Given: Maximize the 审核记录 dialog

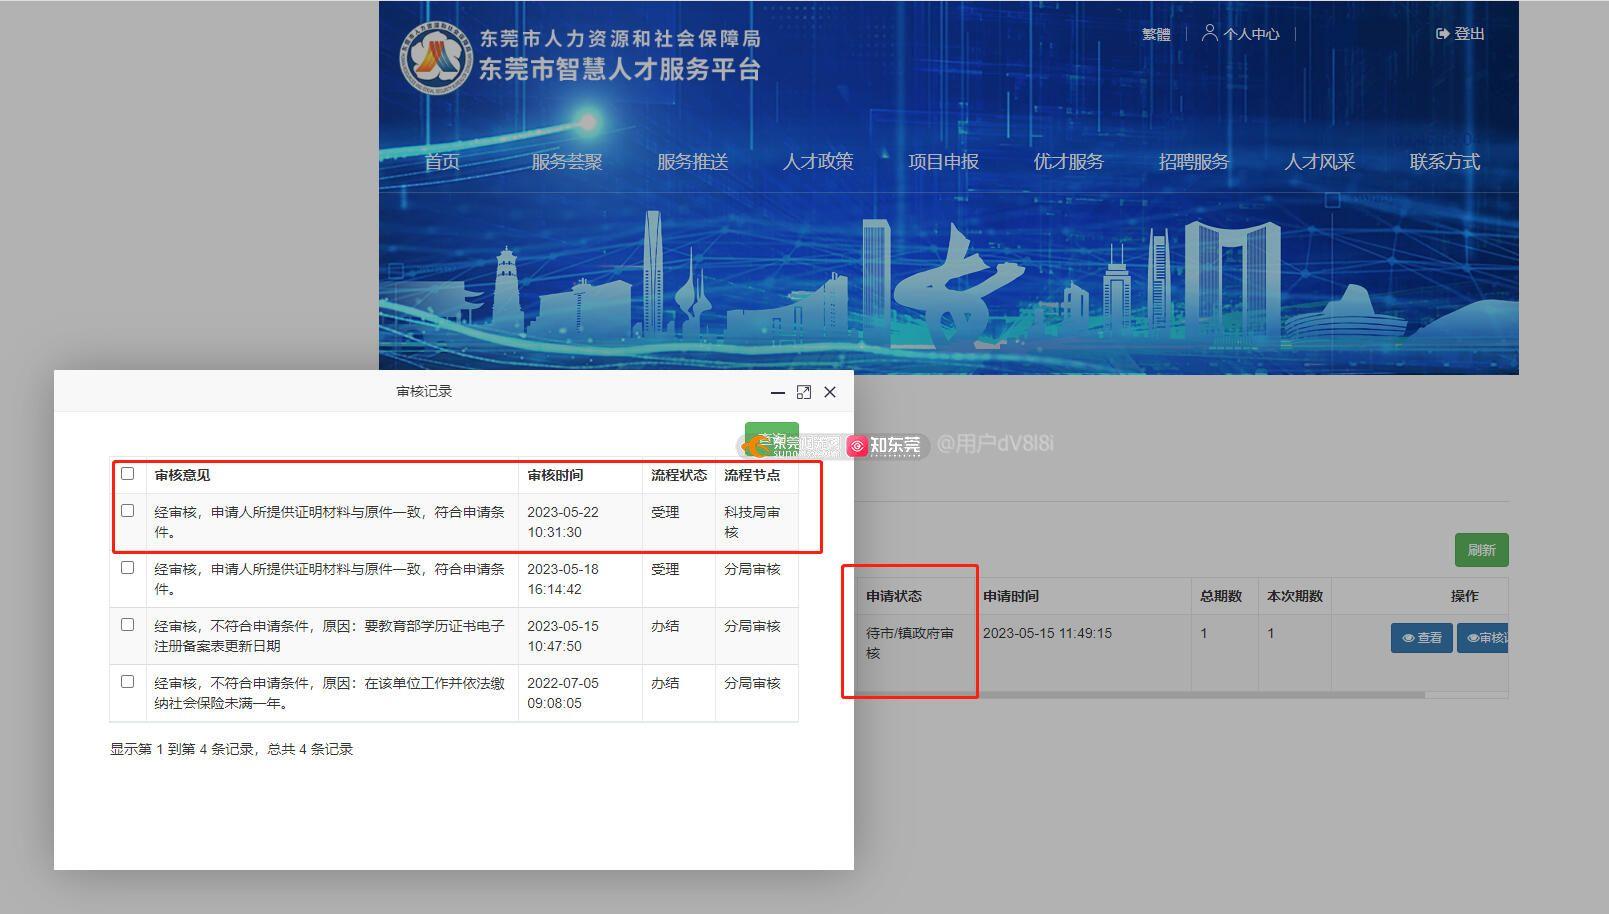Looking at the screenshot, I should click(x=804, y=392).
